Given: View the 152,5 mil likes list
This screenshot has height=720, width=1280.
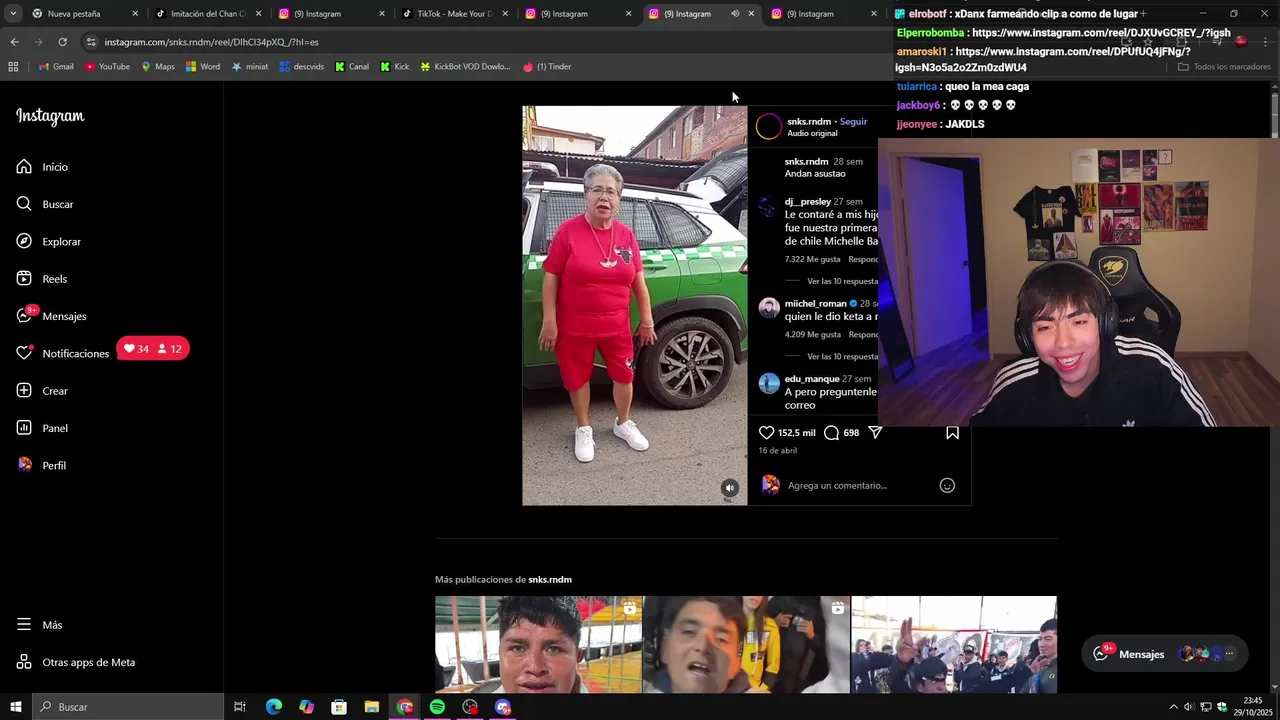Looking at the screenshot, I should [x=797, y=433].
